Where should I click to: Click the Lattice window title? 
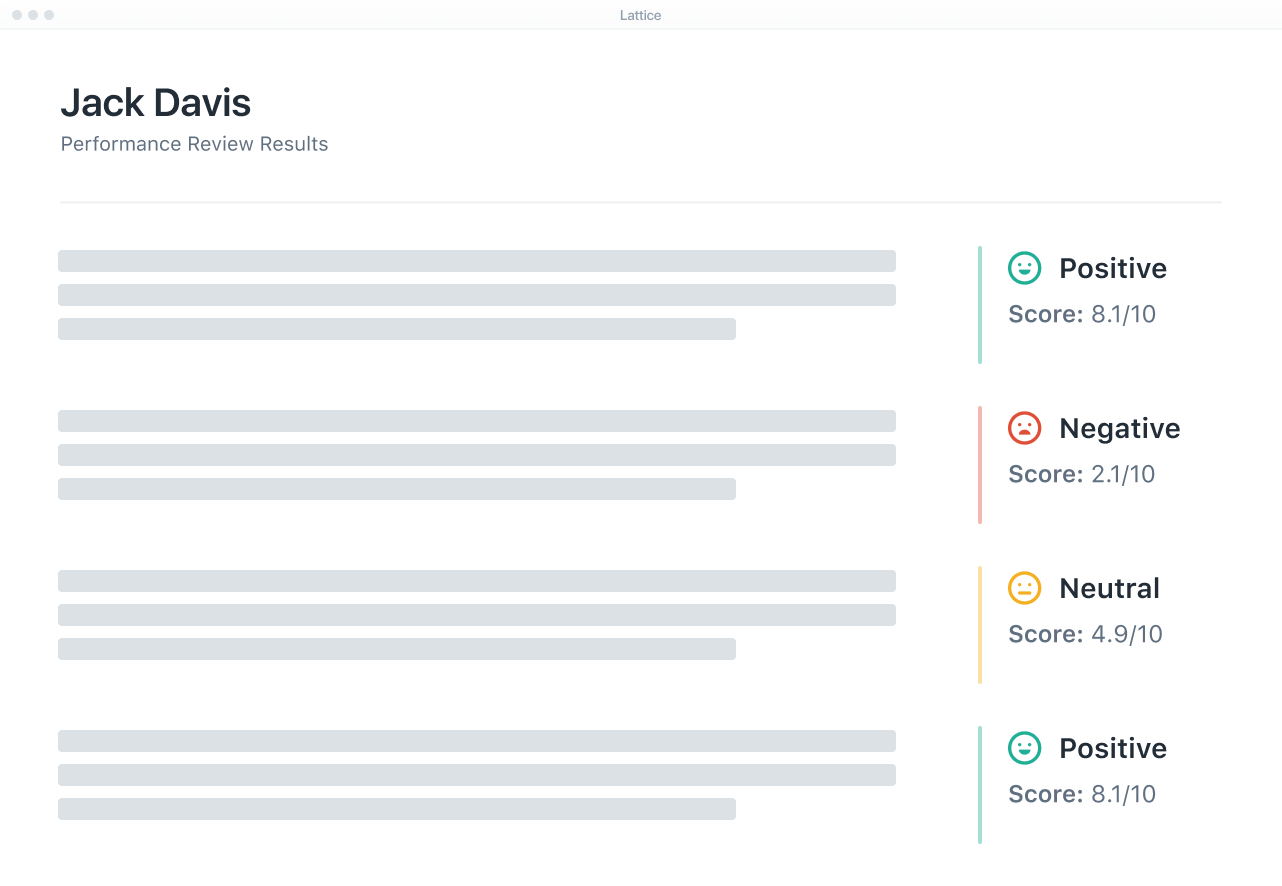point(640,15)
